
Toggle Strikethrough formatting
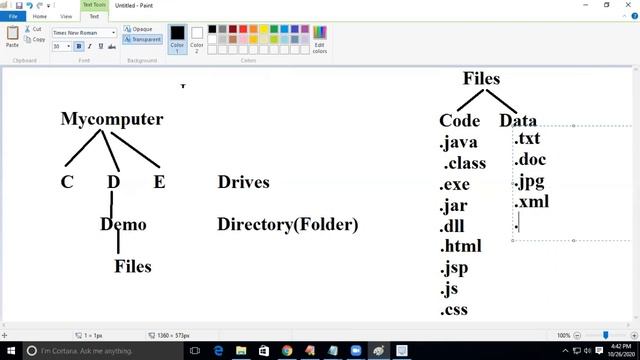click(x=111, y=46)
